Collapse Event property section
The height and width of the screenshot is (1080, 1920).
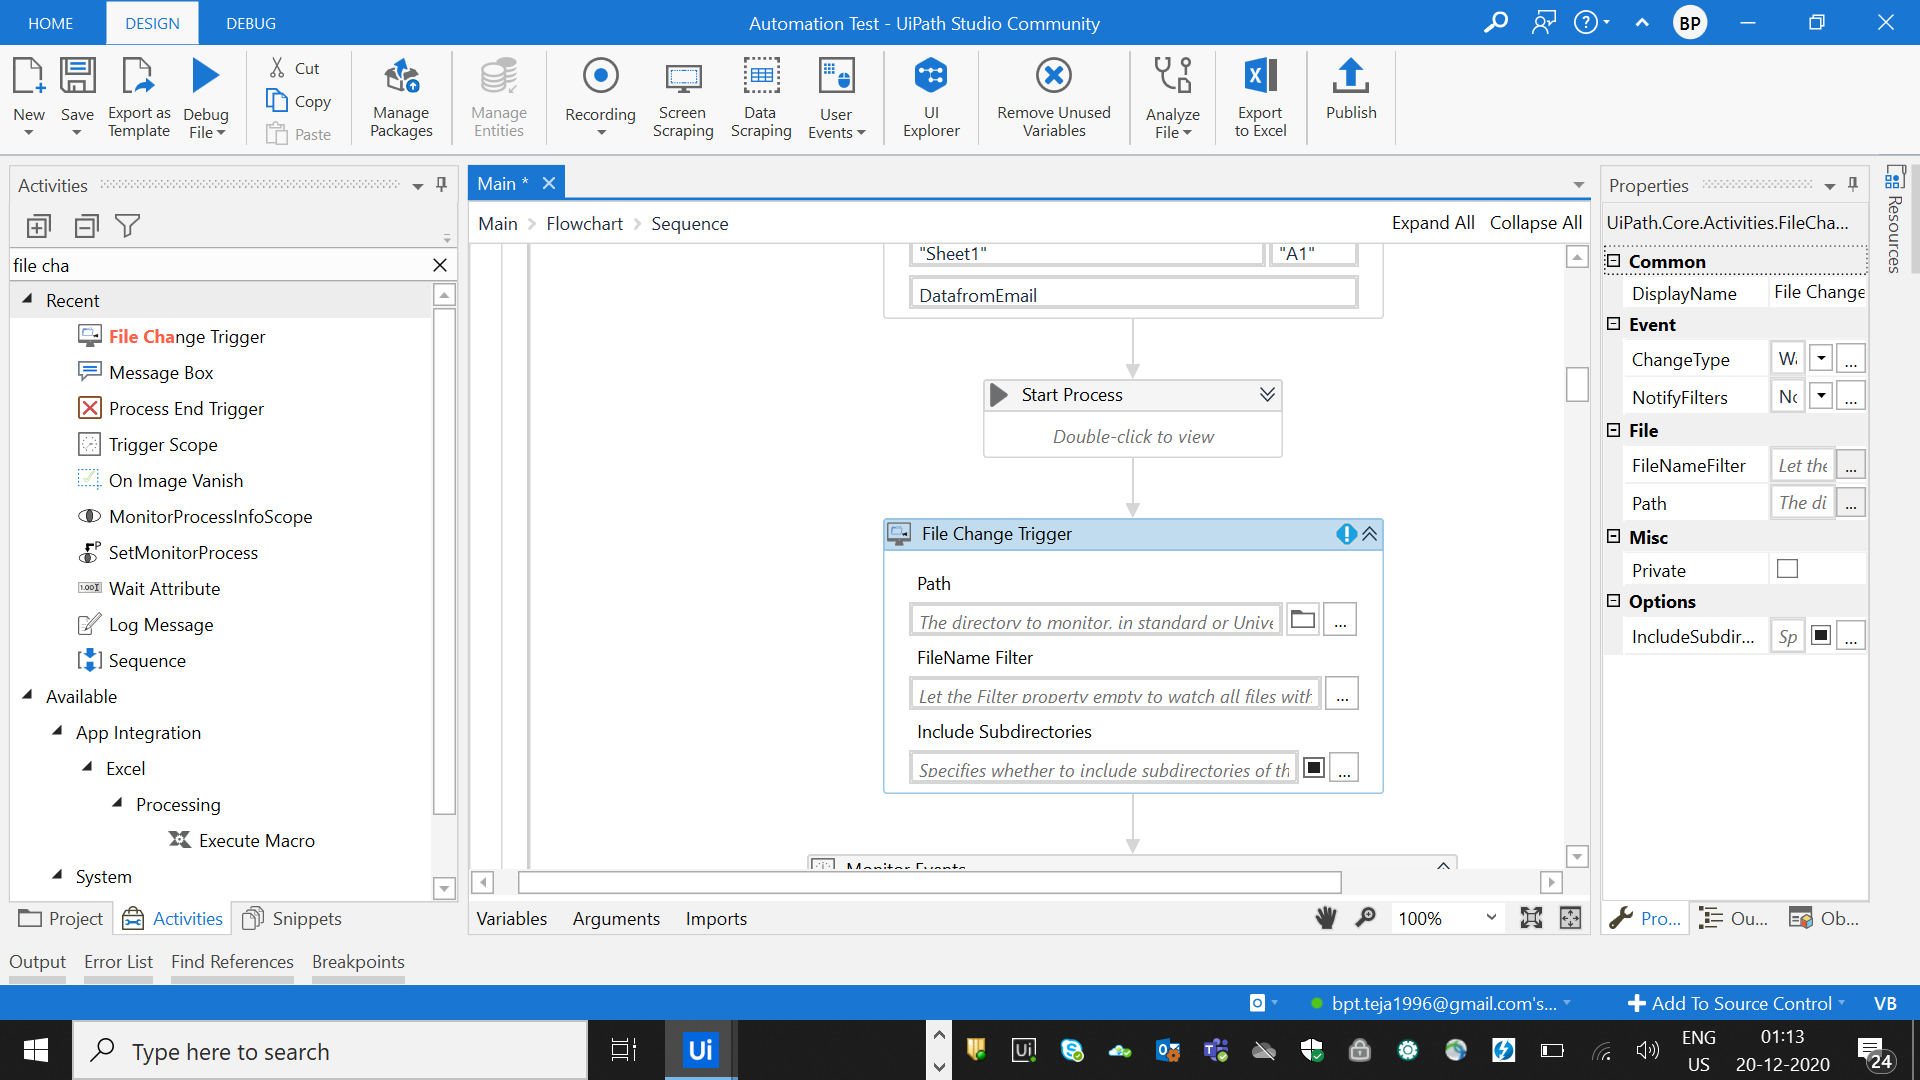coord(1613,324)
